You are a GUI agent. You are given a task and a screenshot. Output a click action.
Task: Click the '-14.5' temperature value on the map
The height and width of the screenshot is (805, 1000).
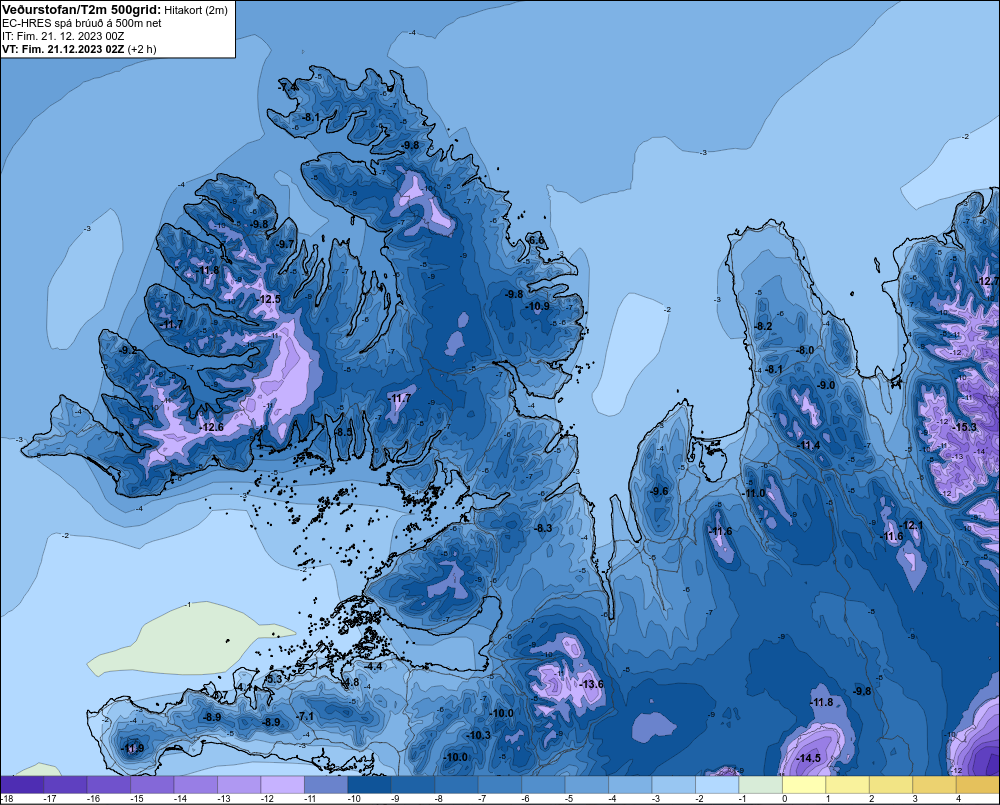[808, 758]
